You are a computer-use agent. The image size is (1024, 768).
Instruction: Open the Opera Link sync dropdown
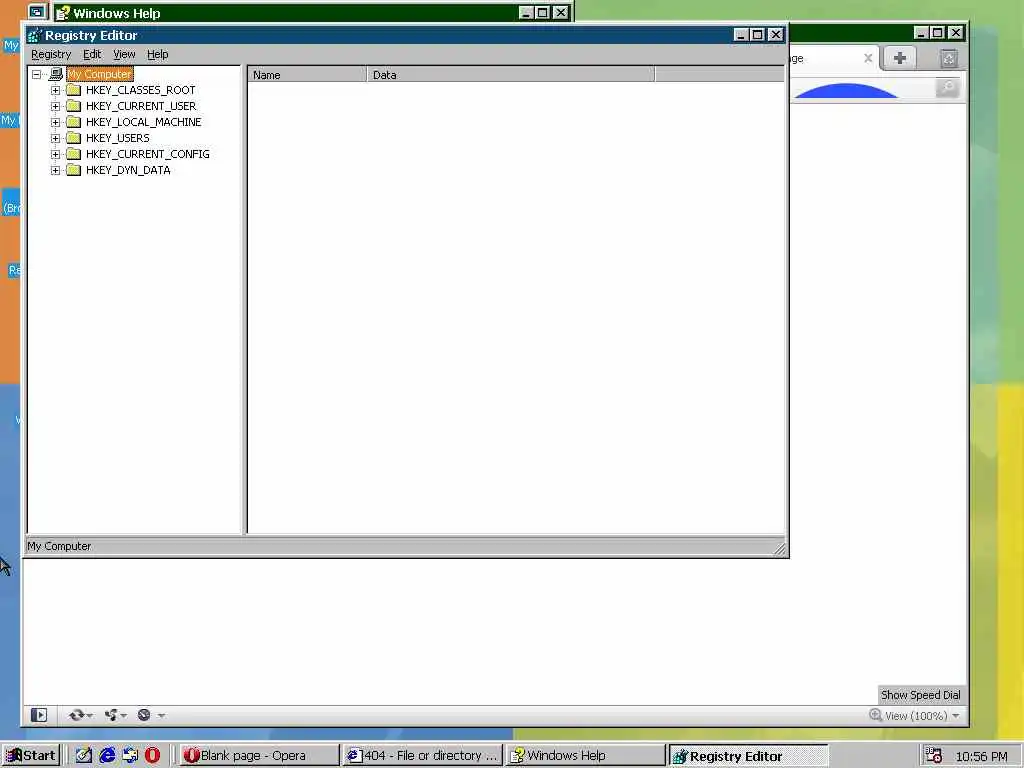click(80, 715)
